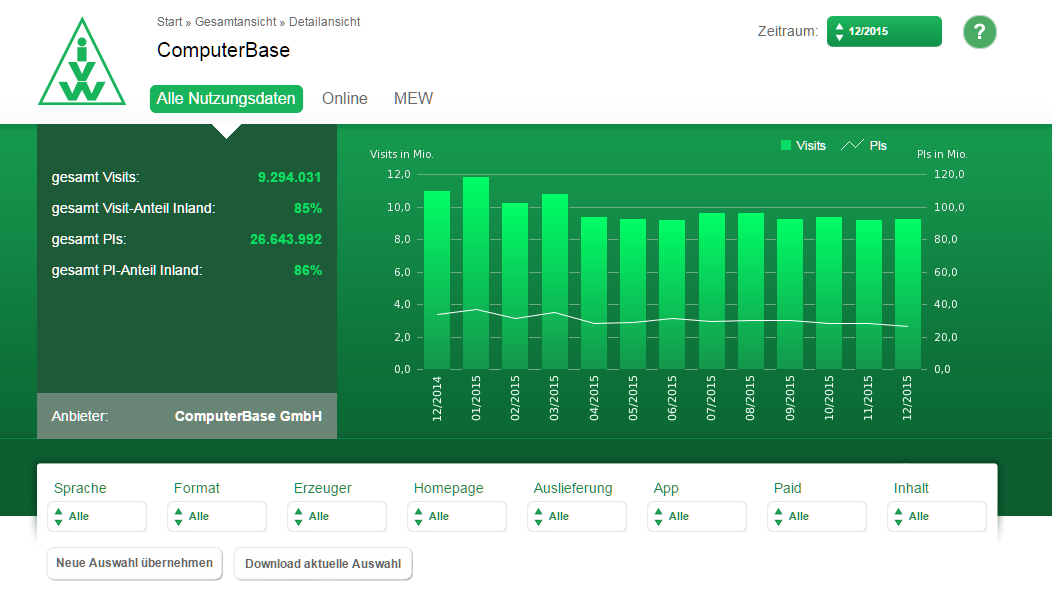Open the Homepage dropdown

[457, 516]
